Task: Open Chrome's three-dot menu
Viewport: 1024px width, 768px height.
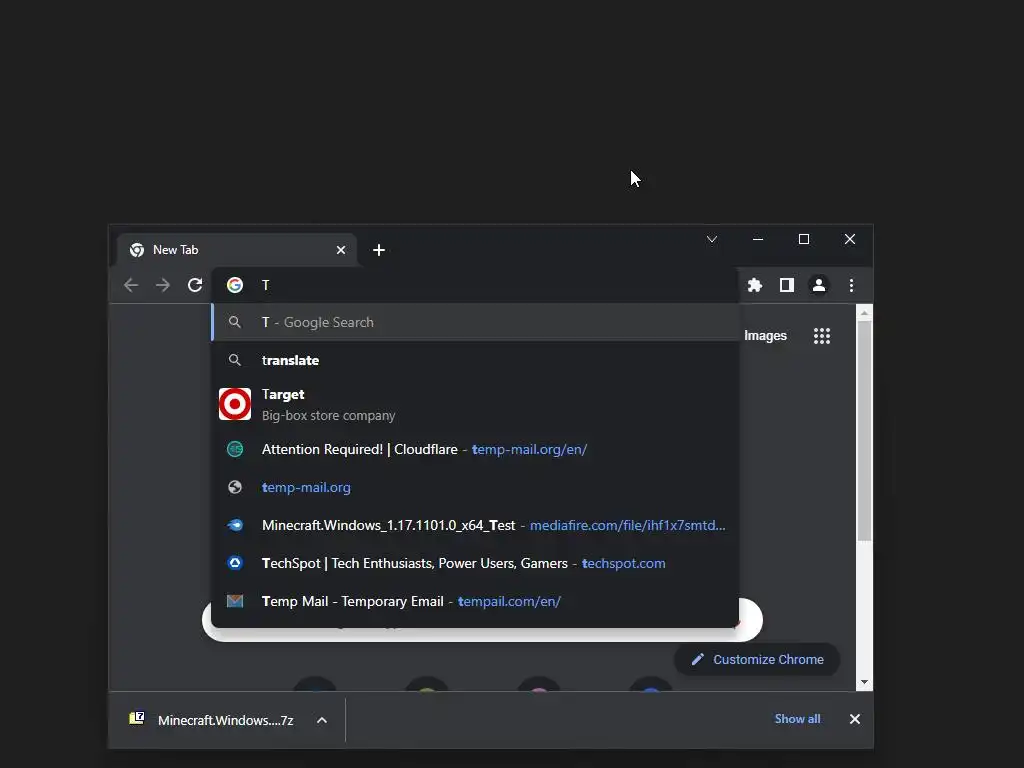Action: click(x=851, y=285)
